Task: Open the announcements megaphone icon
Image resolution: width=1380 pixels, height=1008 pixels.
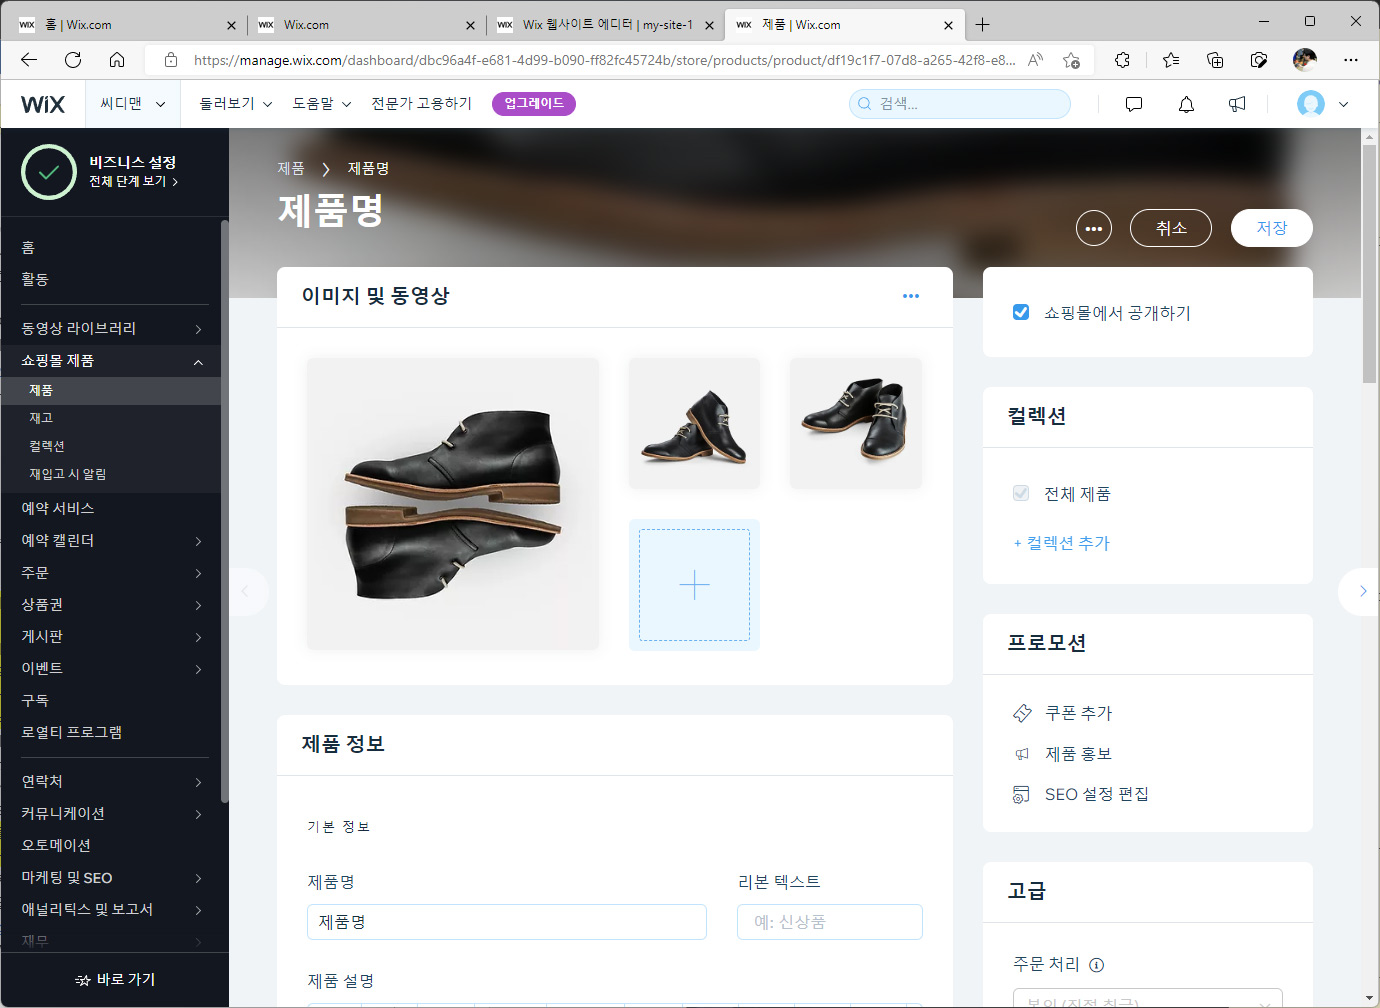Action: click(1238, 104)
